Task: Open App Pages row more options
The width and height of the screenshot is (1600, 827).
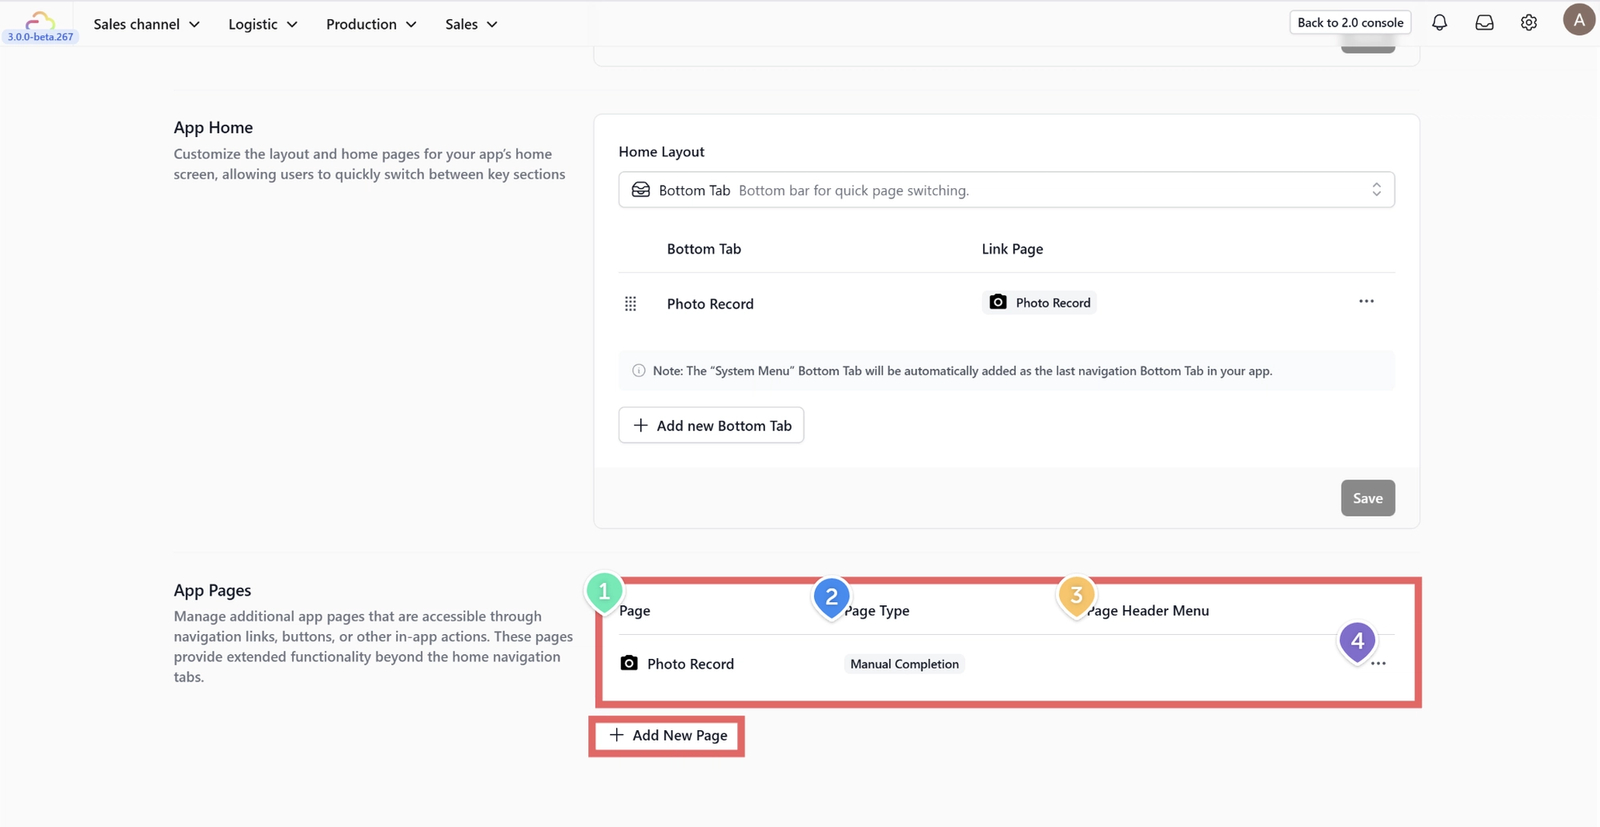Action: pyautogui.click(x=1378, y=664)
